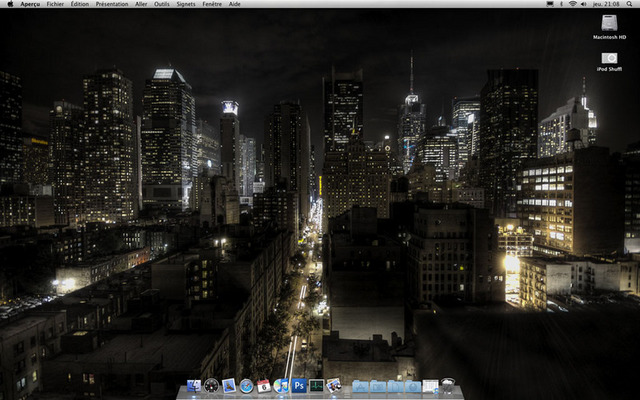Select the iPod Shuffle desktop icon
Screen dimensions: 640x400
(608, 59)
